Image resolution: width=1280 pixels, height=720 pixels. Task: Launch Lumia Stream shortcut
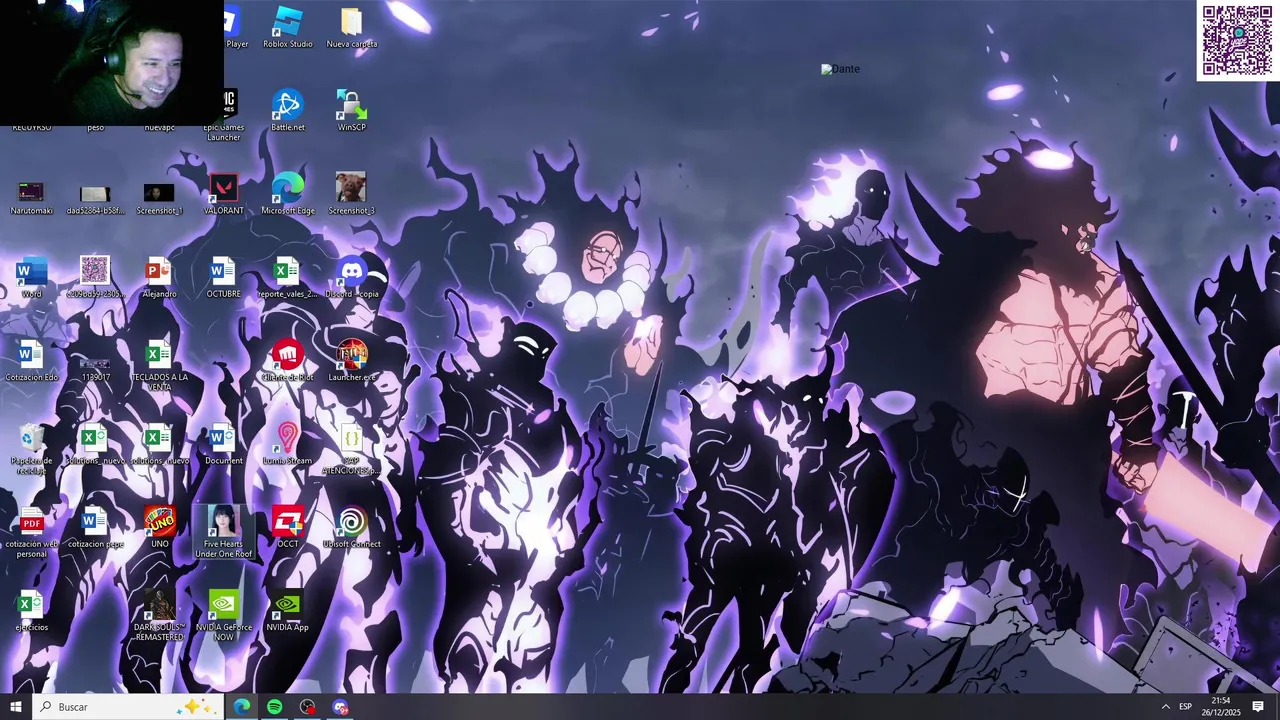(x=287, y=444)
